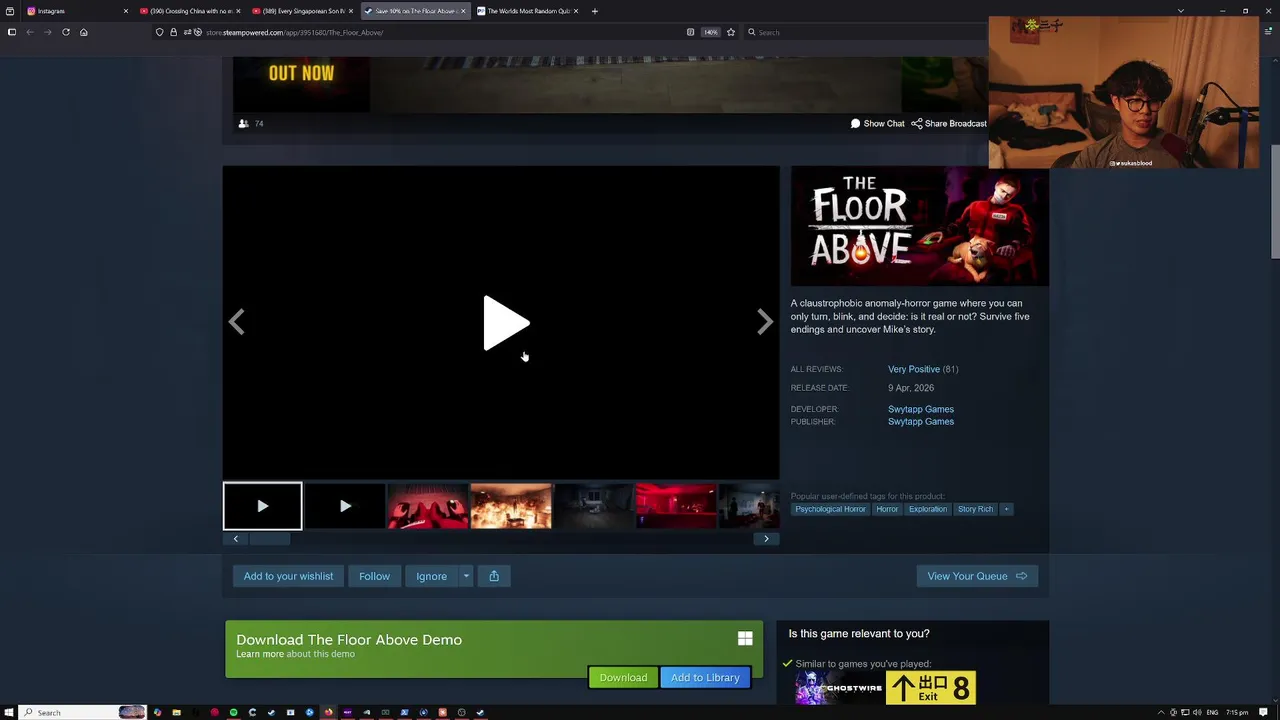This screenshot has height=720, width=1280.
Task: Click the broadcast viewer count icon
Action: tap(243, 124)
